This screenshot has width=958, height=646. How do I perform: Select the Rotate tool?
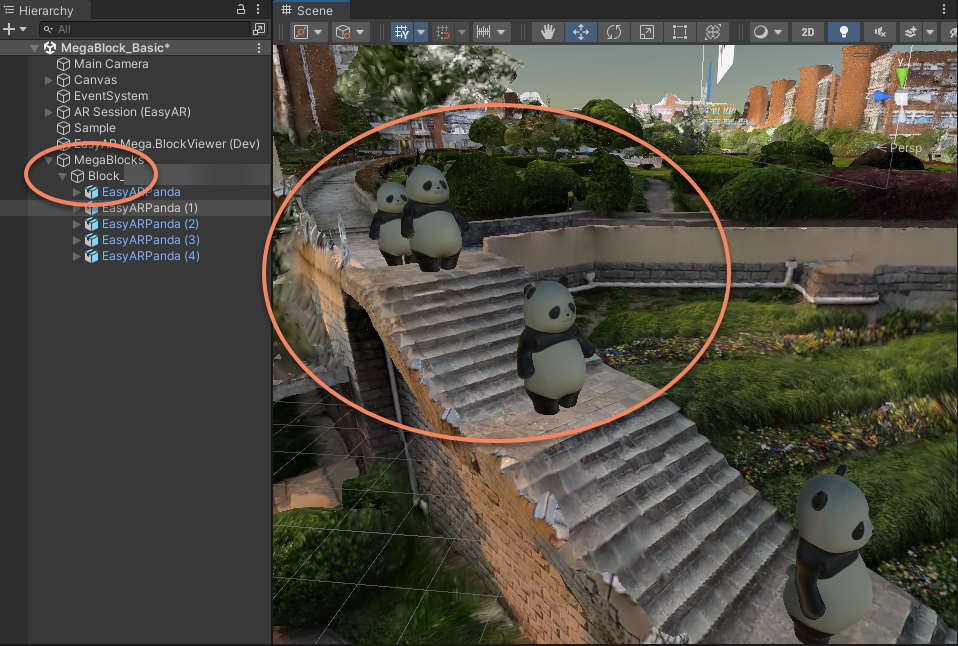point(614,32)
